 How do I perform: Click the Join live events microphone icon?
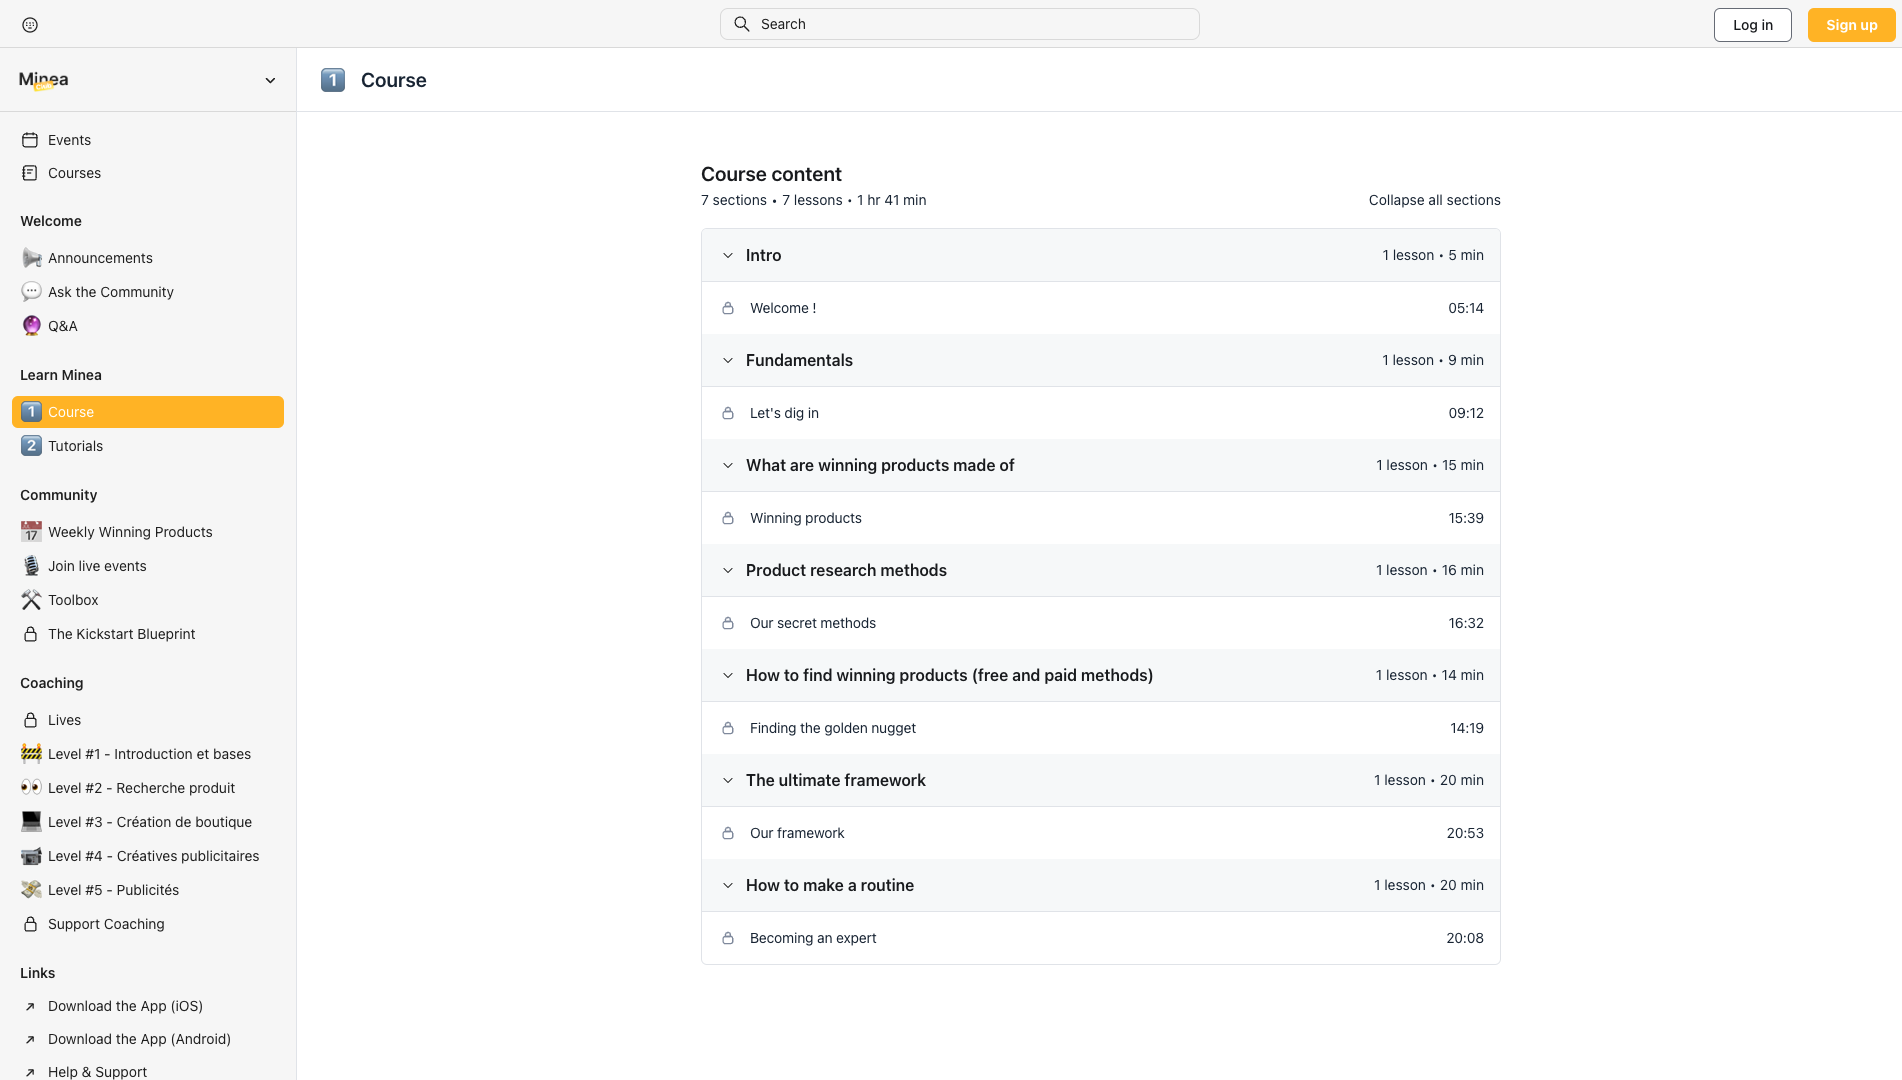[x=31, y=566]
